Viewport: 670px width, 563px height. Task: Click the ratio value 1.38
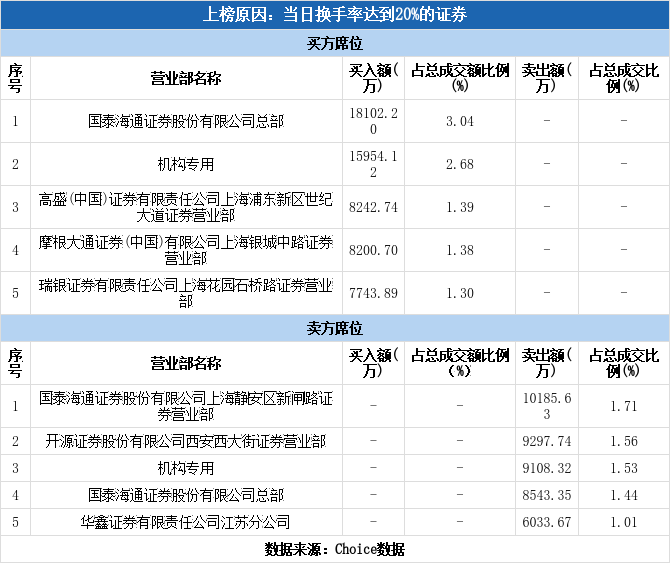coord(460,250)
